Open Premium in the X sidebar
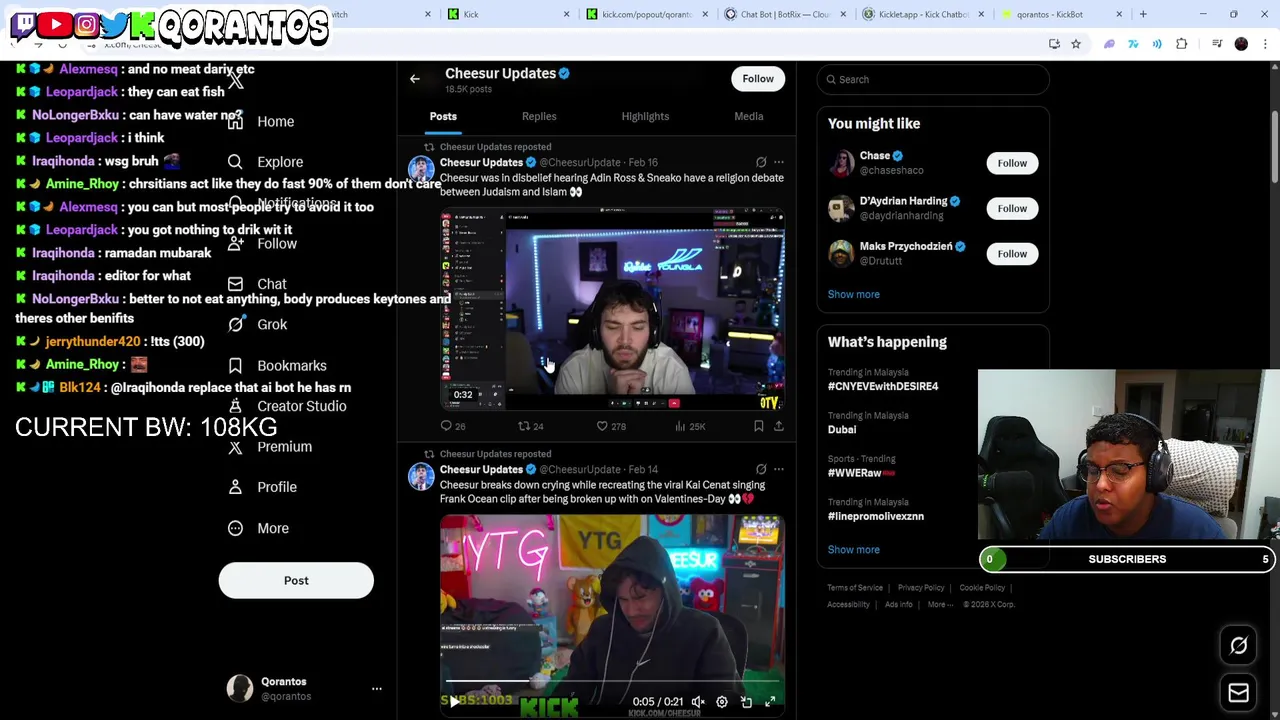 click(x=269, y=447)
